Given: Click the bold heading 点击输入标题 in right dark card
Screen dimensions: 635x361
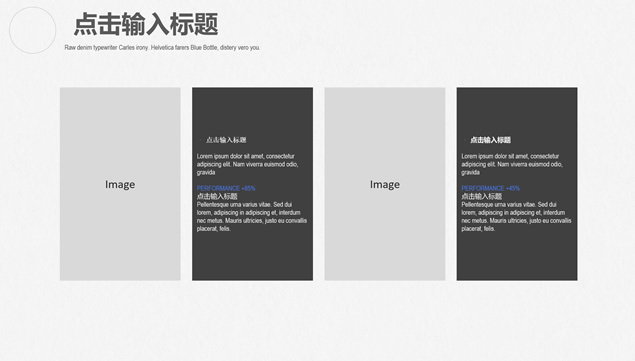Looking at the screenshot, I should 490,140.
